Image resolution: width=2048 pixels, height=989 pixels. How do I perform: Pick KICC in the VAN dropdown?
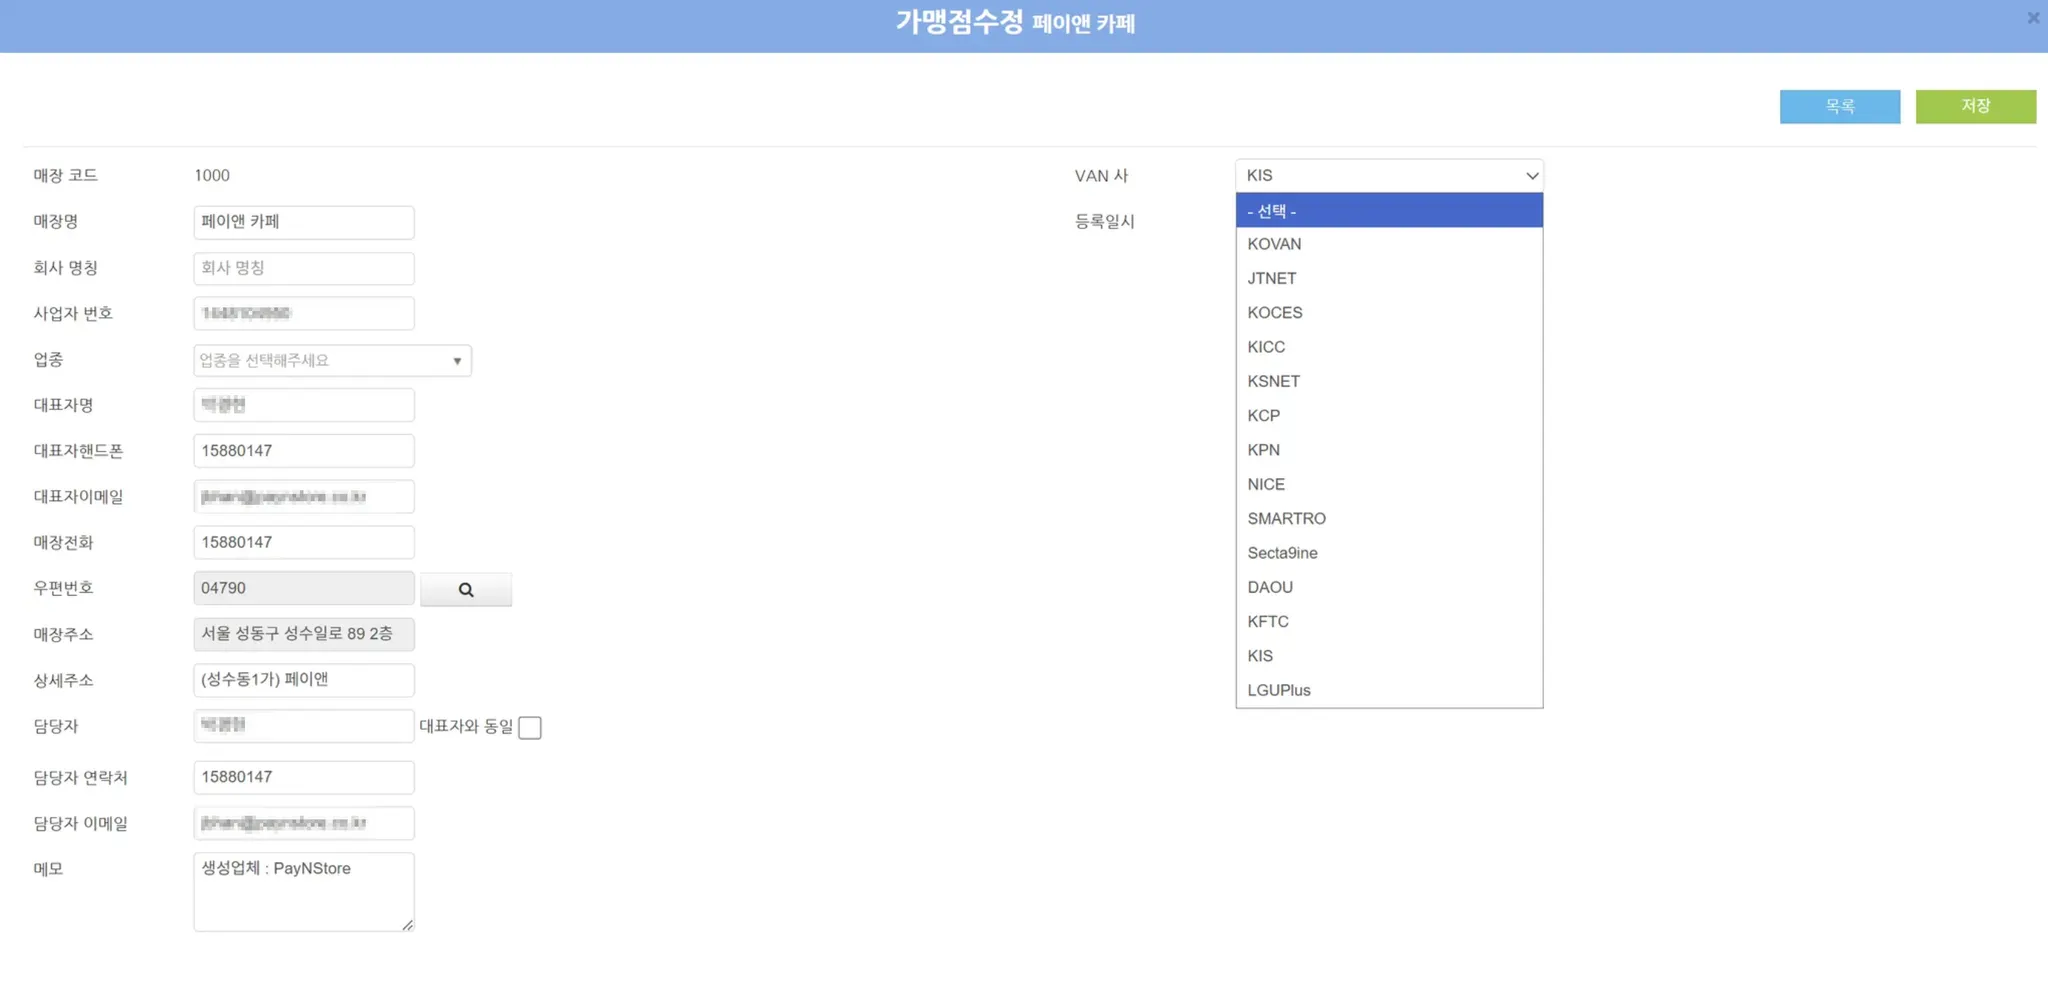(x=1389, y=347)
